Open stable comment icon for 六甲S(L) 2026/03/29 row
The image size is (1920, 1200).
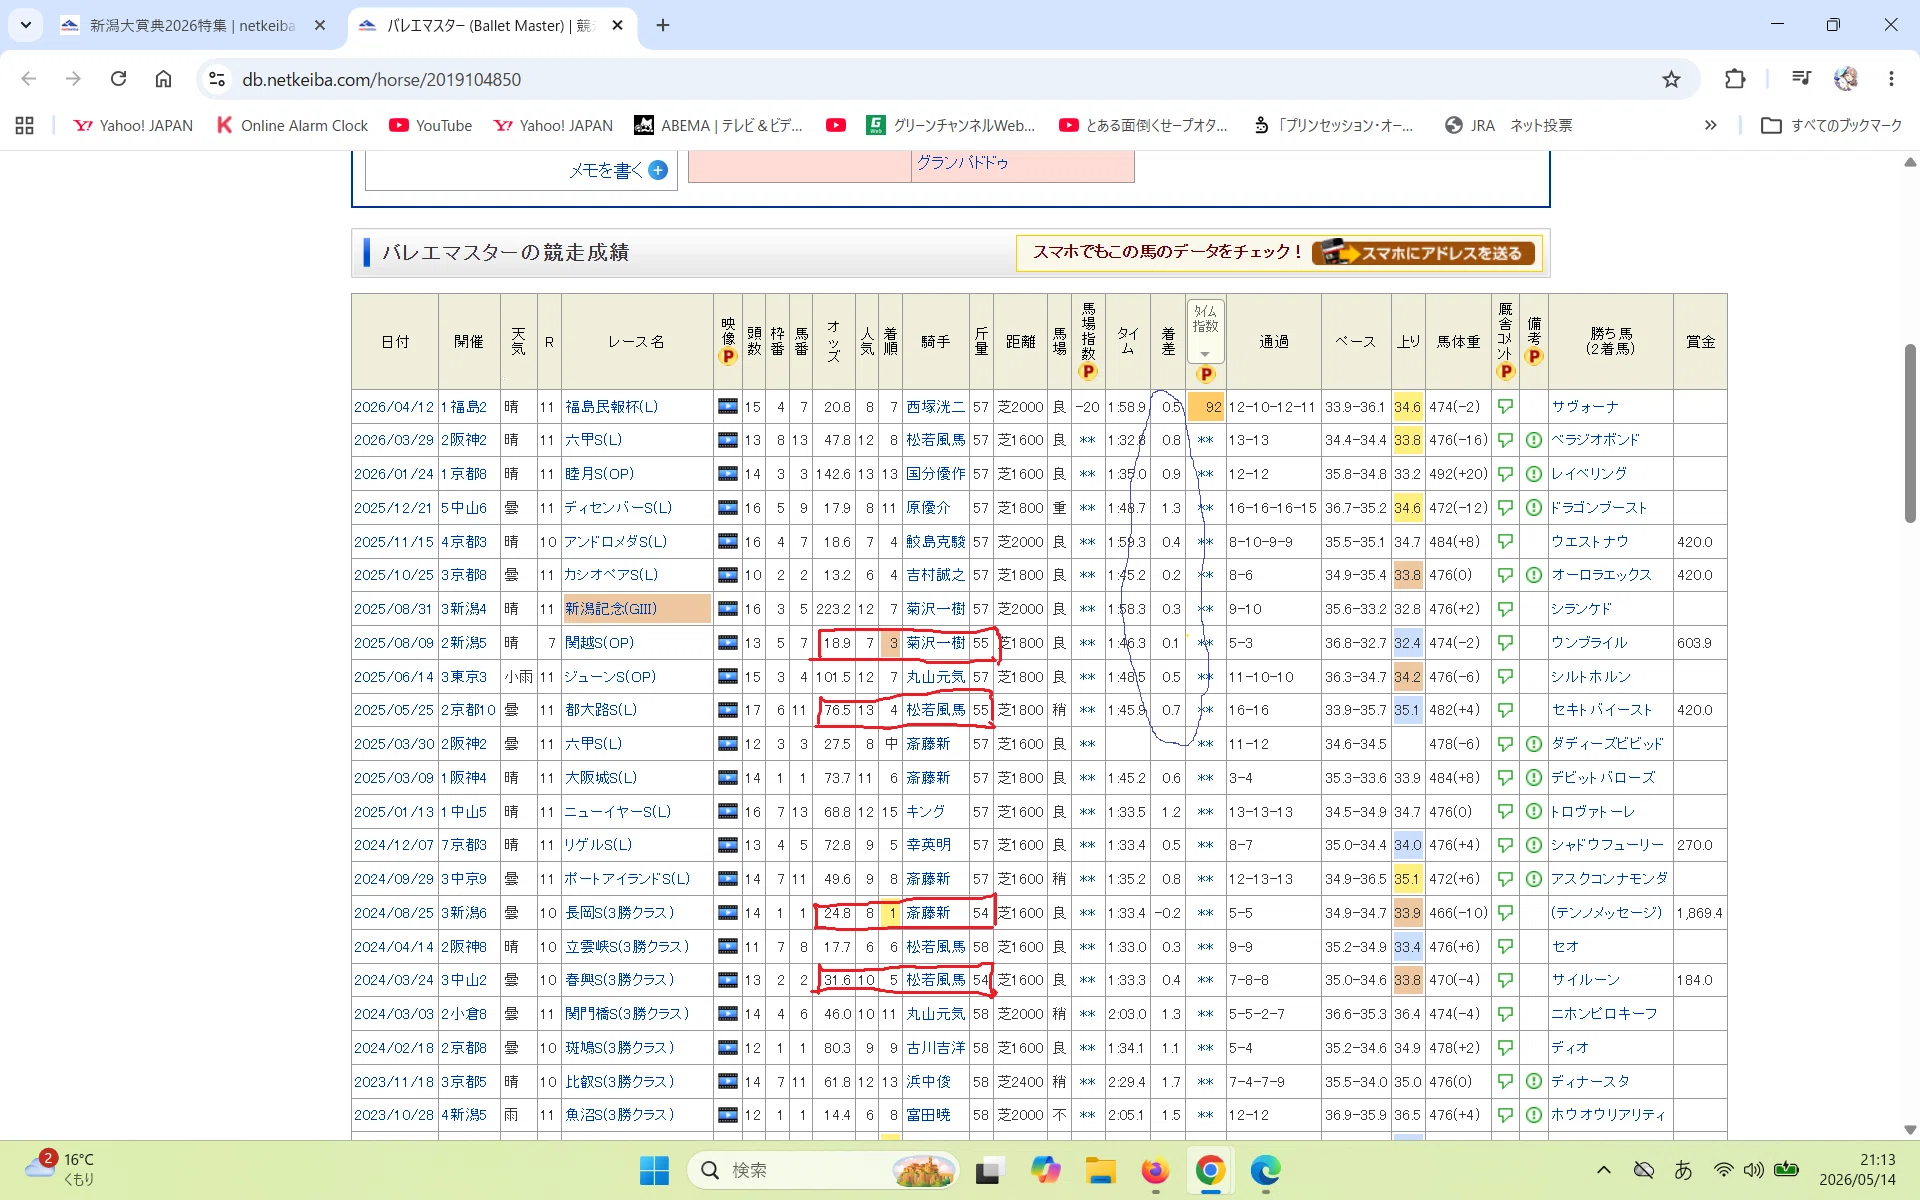point(1505,440)
